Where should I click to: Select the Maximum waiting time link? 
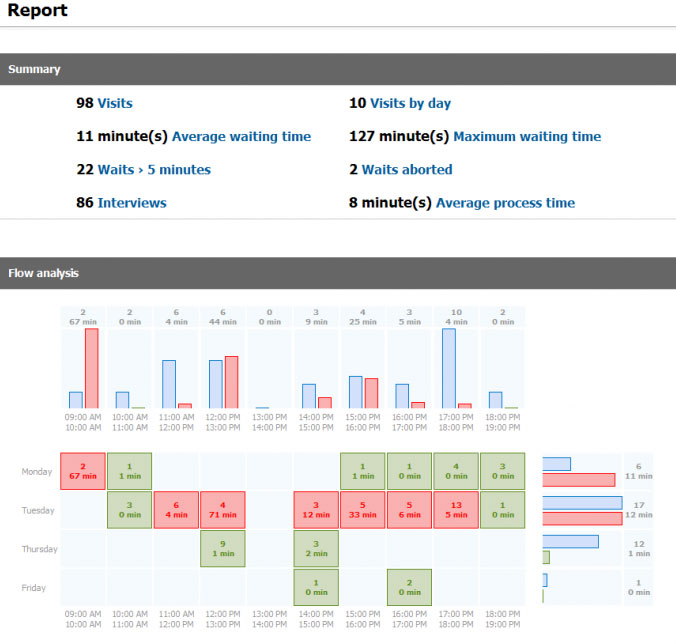527,136
